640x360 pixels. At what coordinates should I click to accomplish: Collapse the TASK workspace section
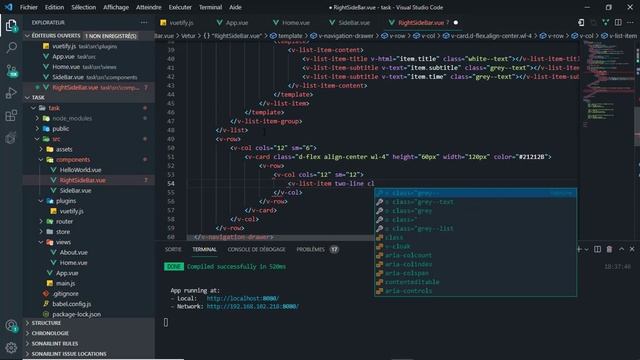(x=27, y=98)
